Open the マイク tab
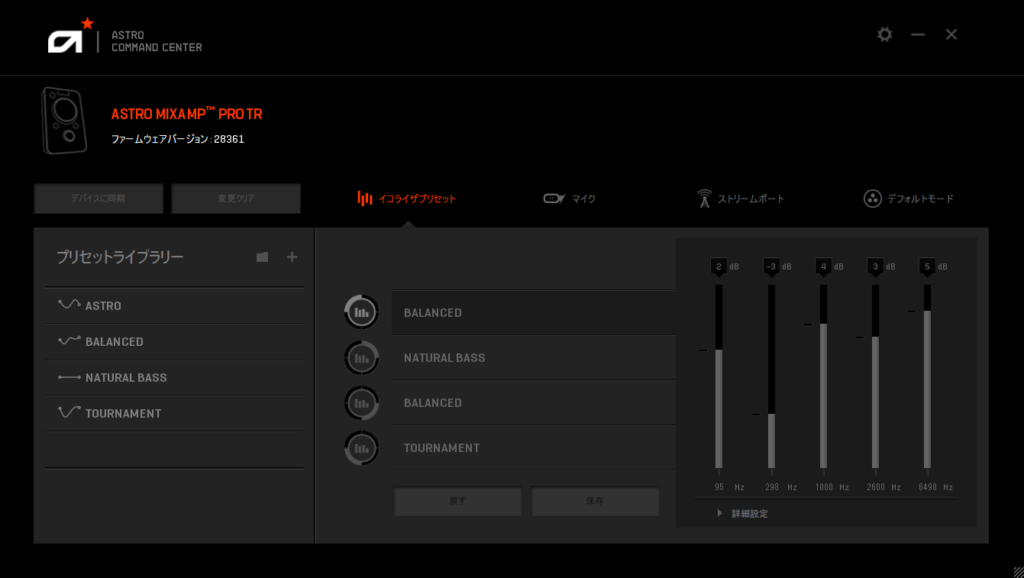Screen dimensions: 1024x578 pyautogui.click(x=569, y=199)
